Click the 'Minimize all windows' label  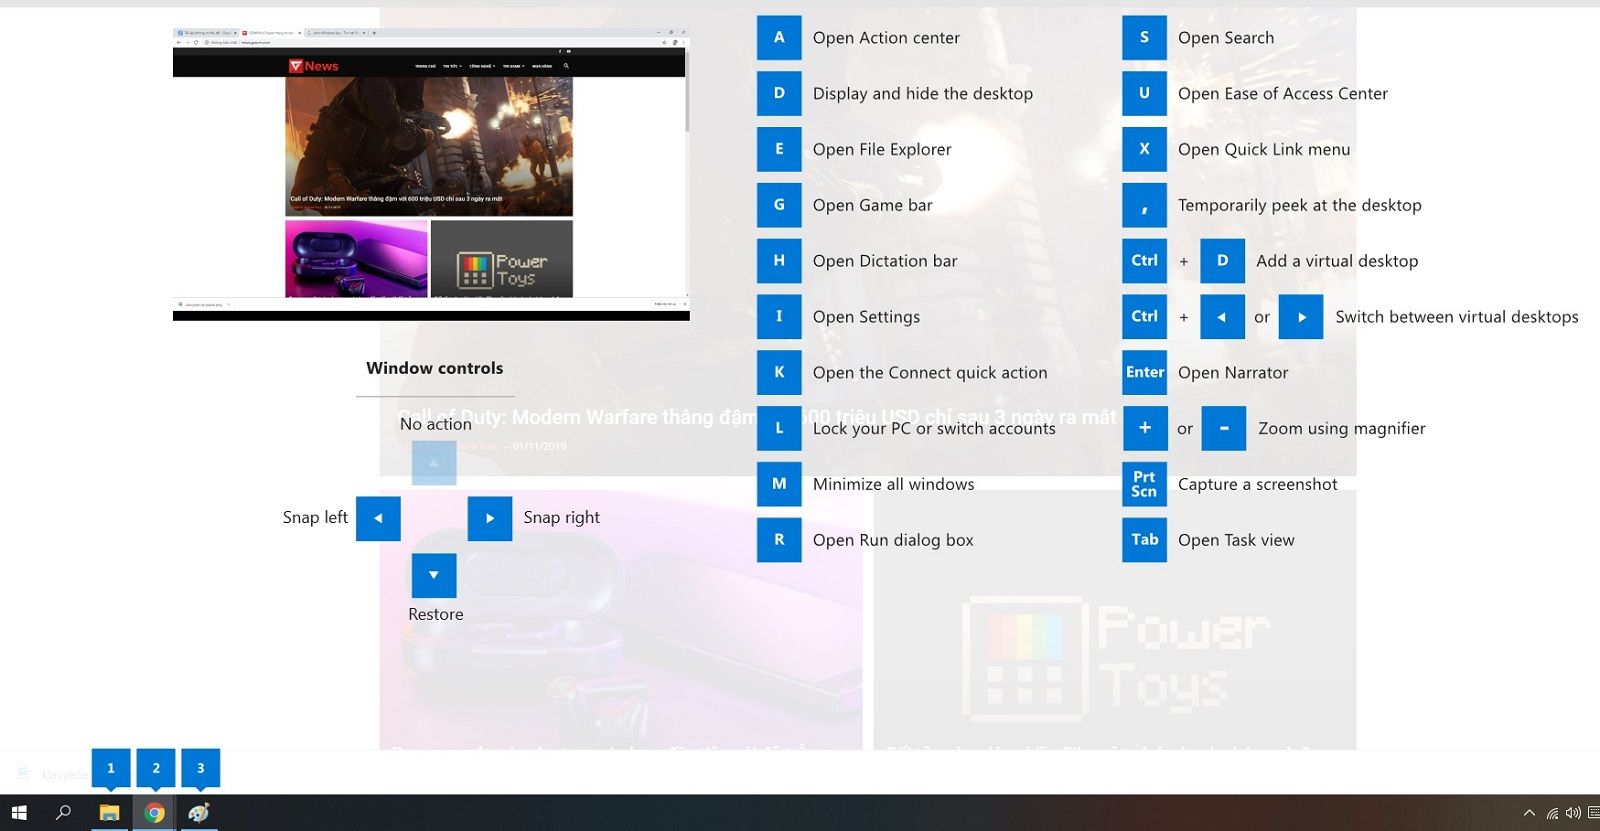coord(894,484)
